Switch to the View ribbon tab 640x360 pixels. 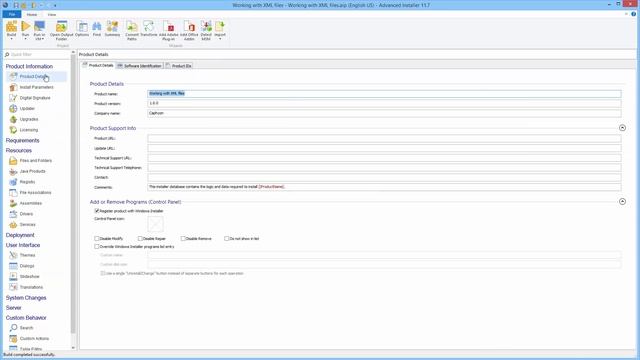tap(51, 14)
